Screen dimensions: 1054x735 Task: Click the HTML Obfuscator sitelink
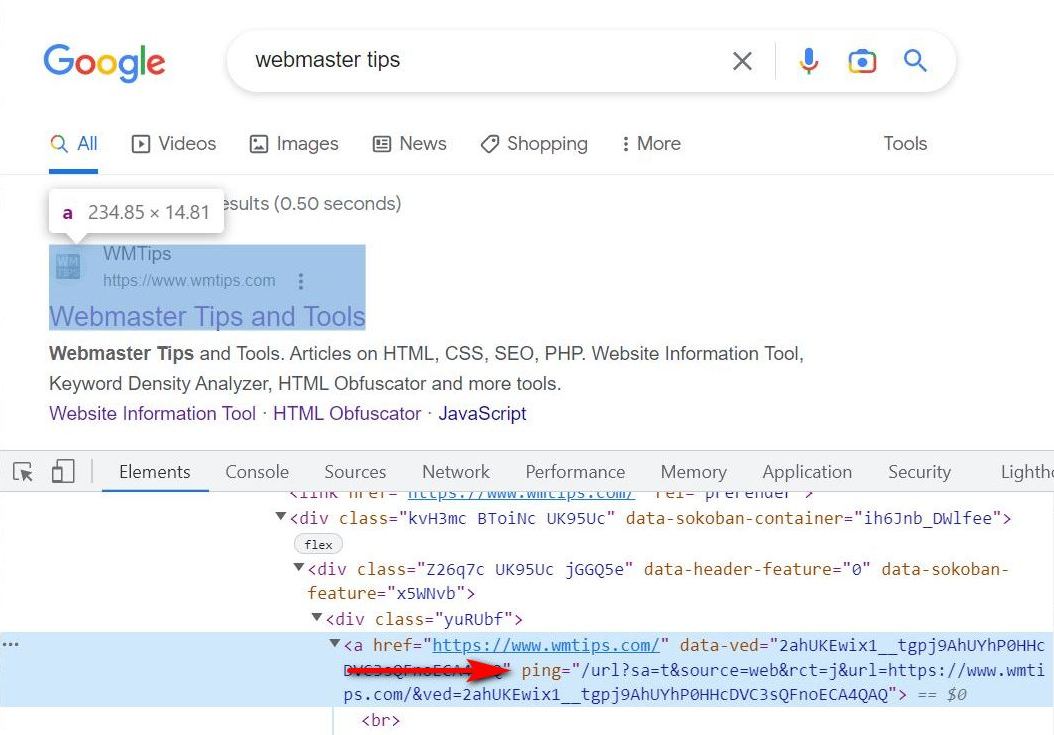click(347, 414)
